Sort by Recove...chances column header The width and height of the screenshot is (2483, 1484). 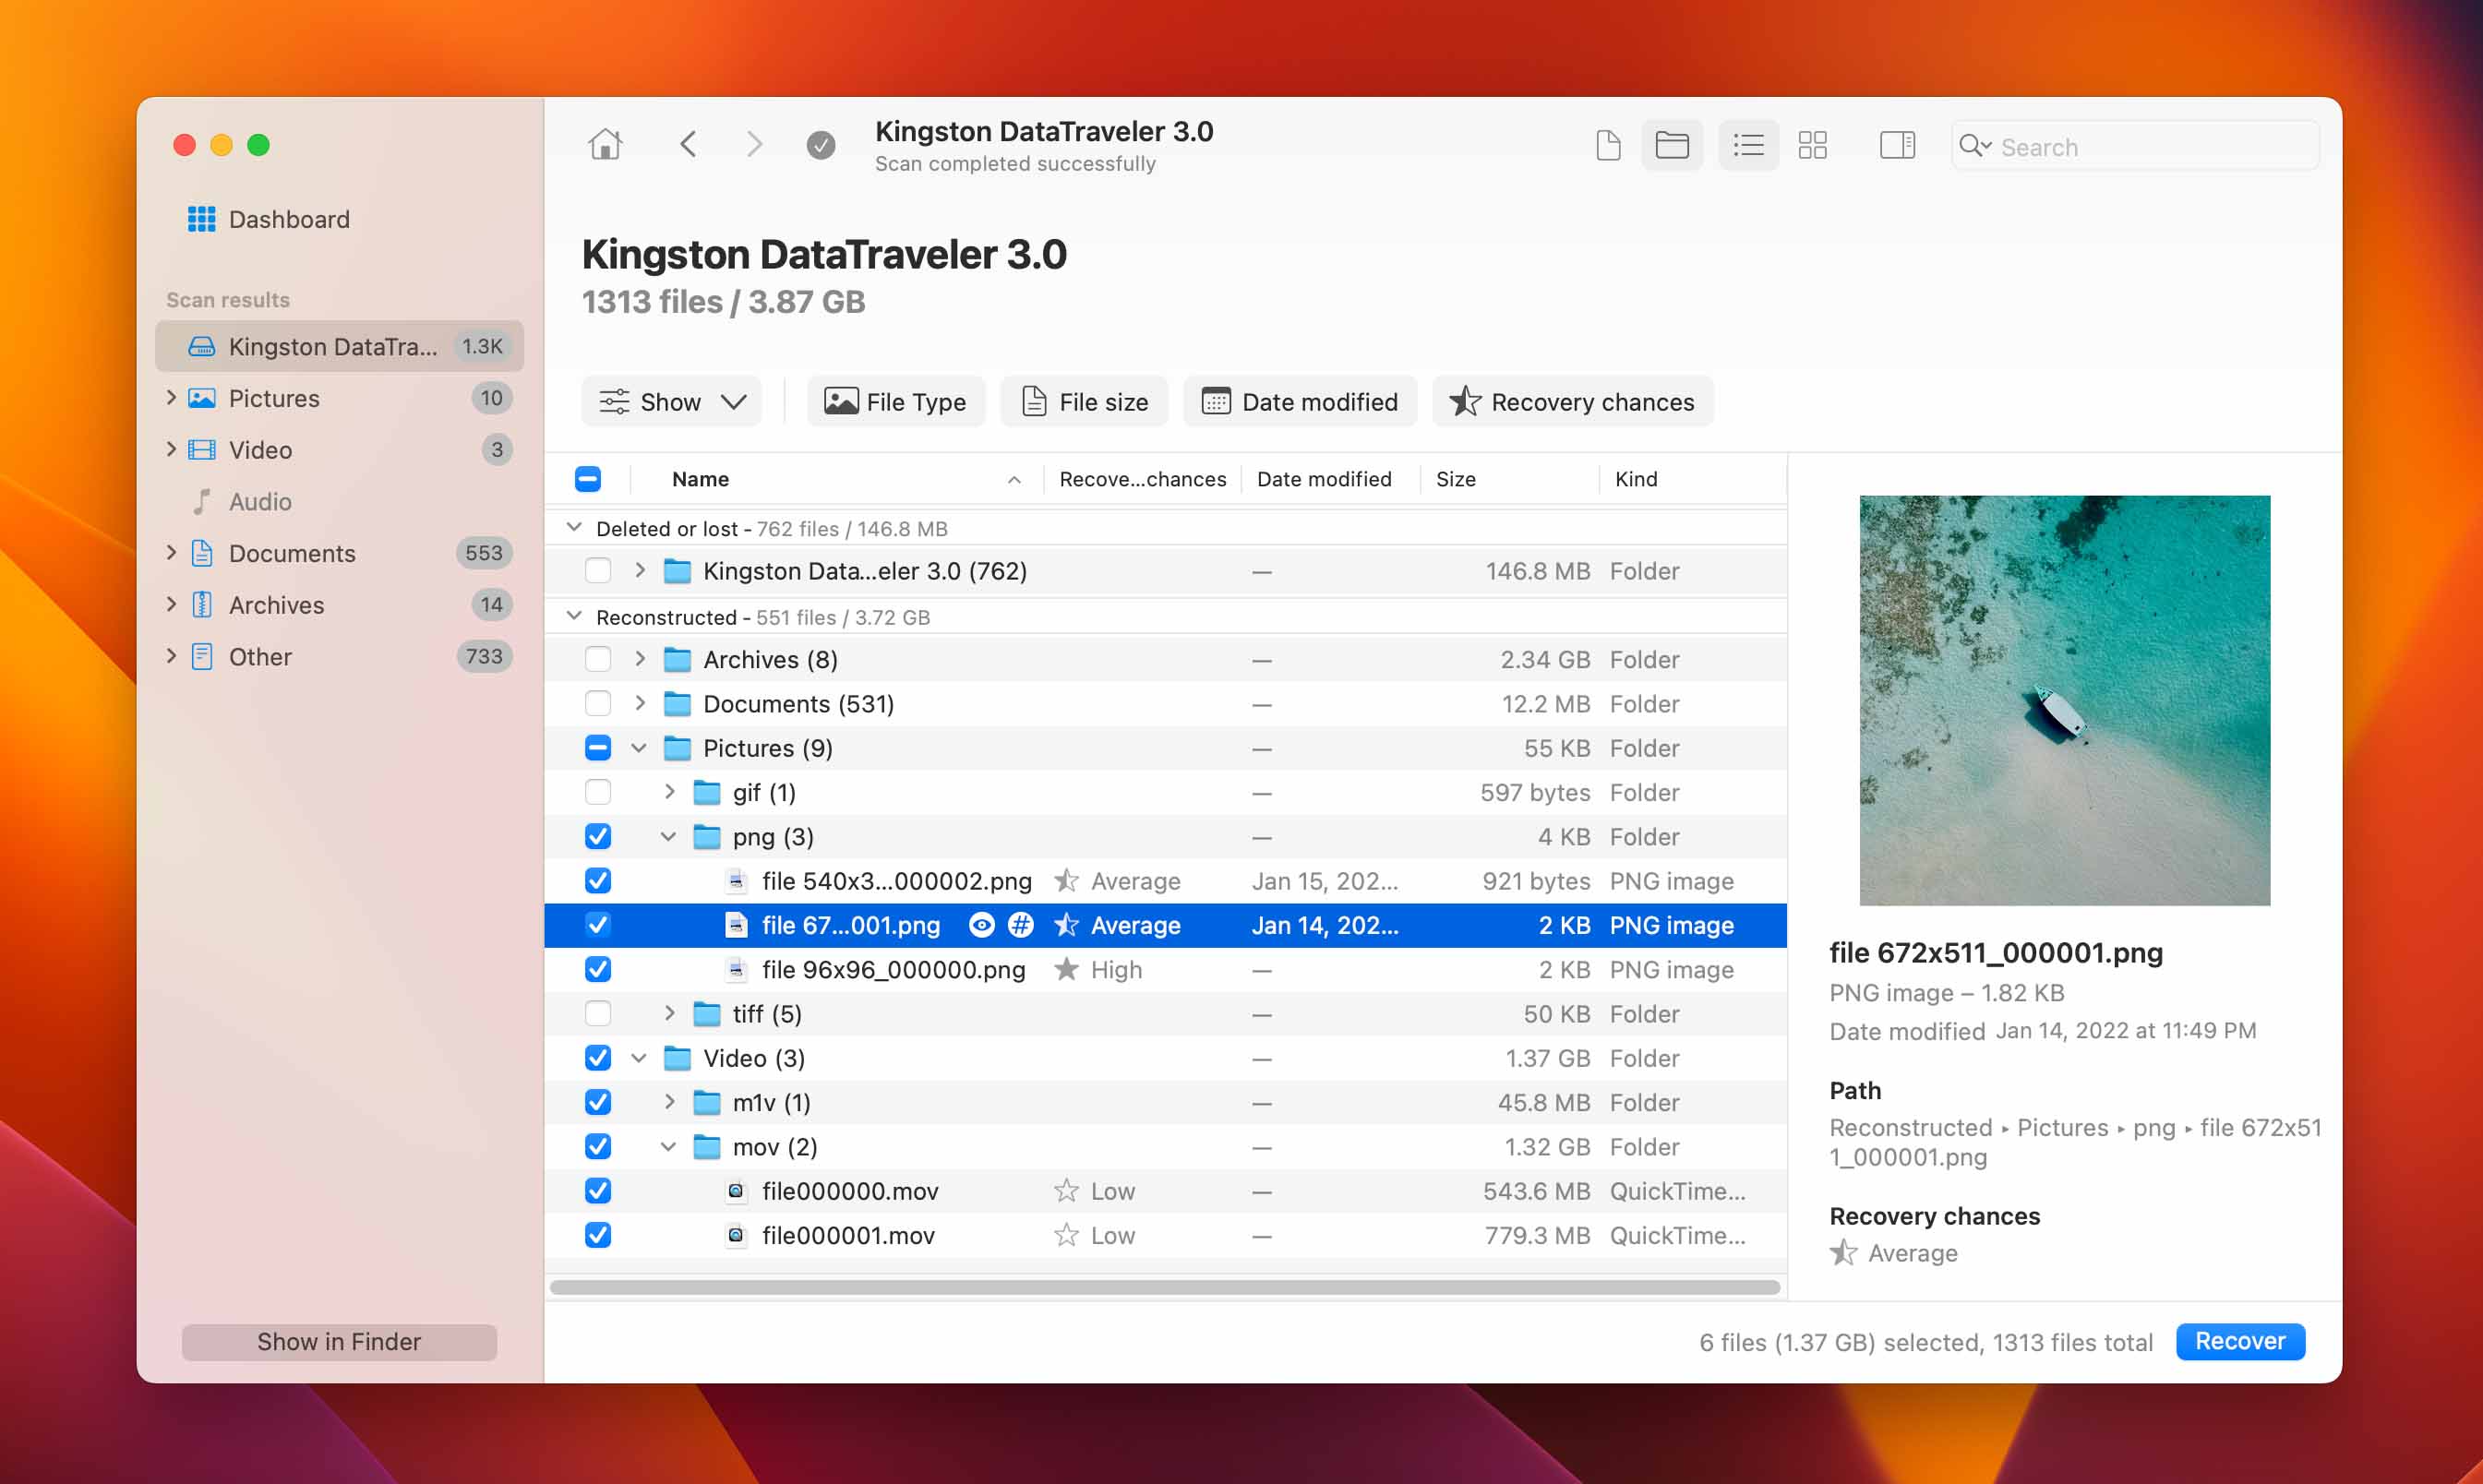1142,479
